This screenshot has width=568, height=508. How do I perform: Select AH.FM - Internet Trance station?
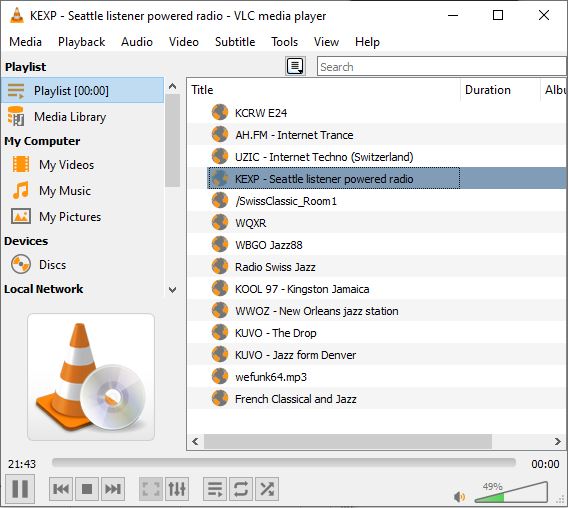377,135
